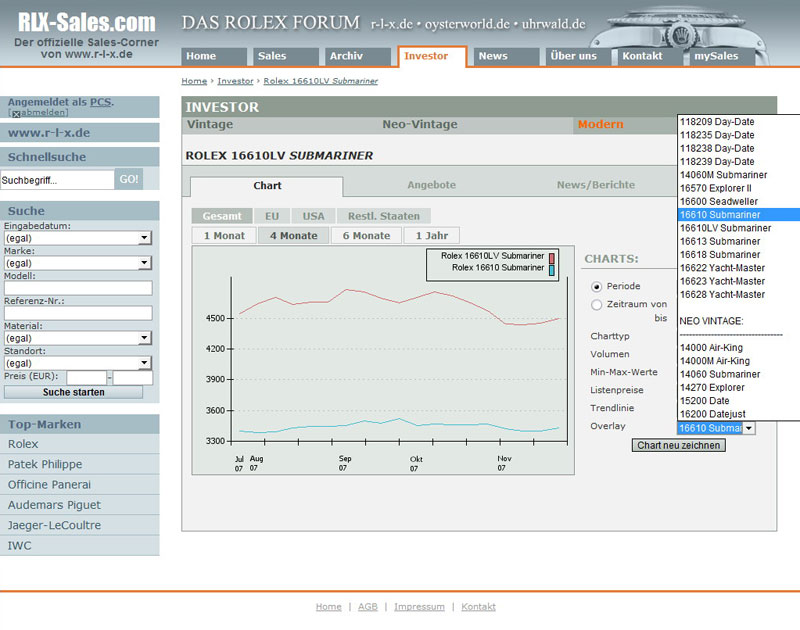
Task: Show the Gesamt chart region
Action: [222, 216]
